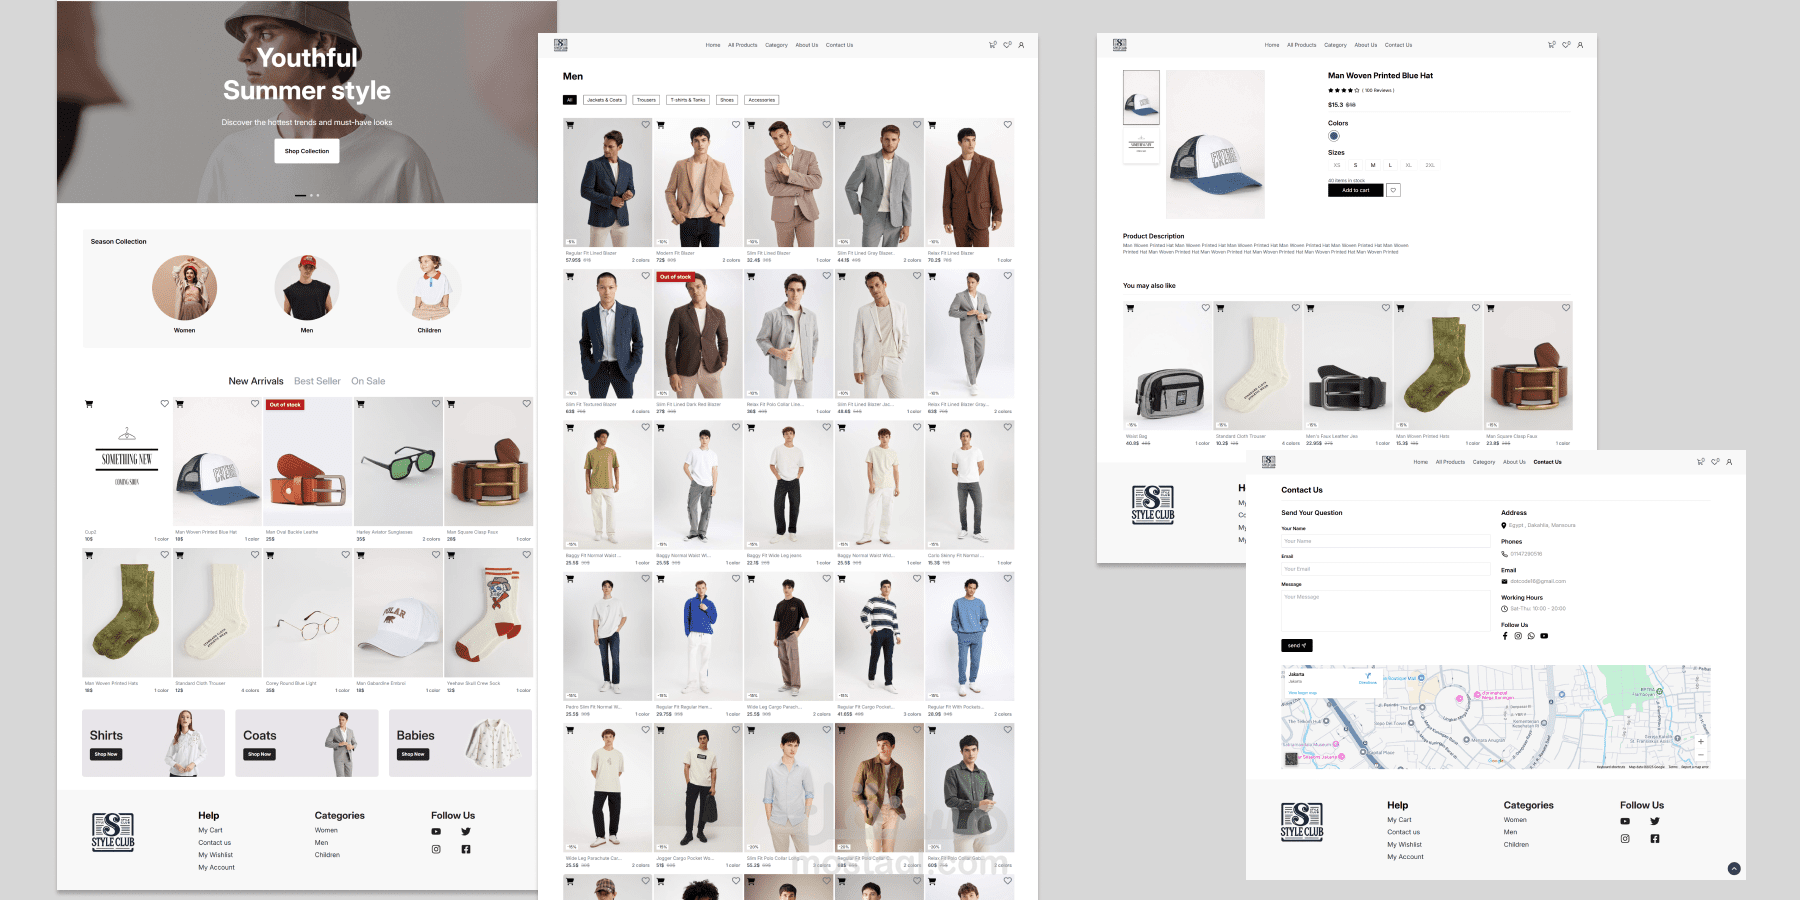Open the All Products navigation menu item
This screenshot has height=900, width=1800.
pos(742,45)
